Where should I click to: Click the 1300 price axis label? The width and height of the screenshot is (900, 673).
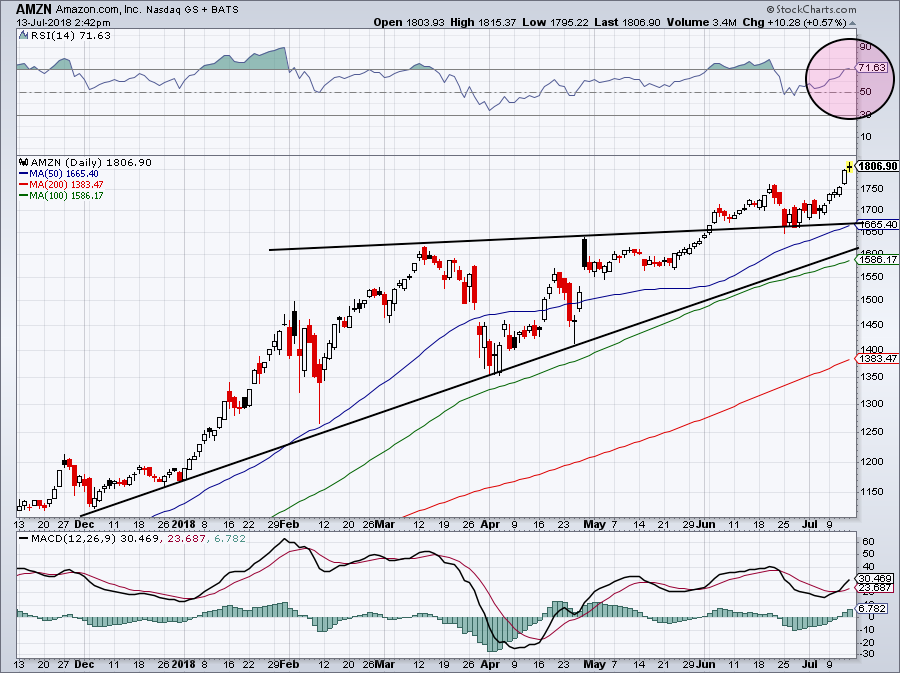click(x=871, y=404)
